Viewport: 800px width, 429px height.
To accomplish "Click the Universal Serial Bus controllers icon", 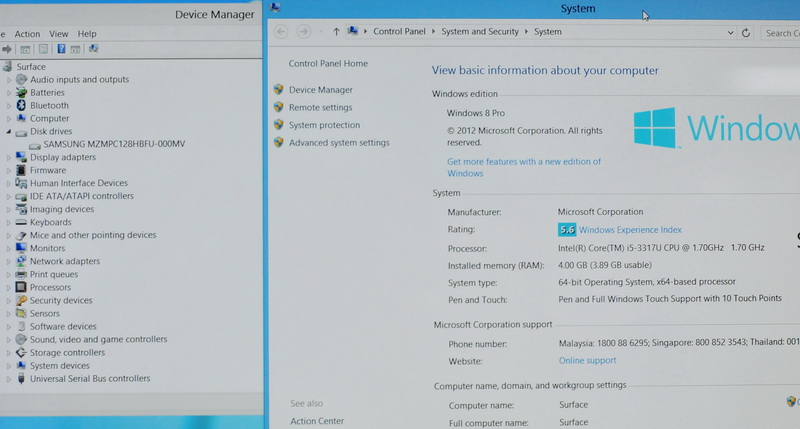I will (x=21, y=378).
